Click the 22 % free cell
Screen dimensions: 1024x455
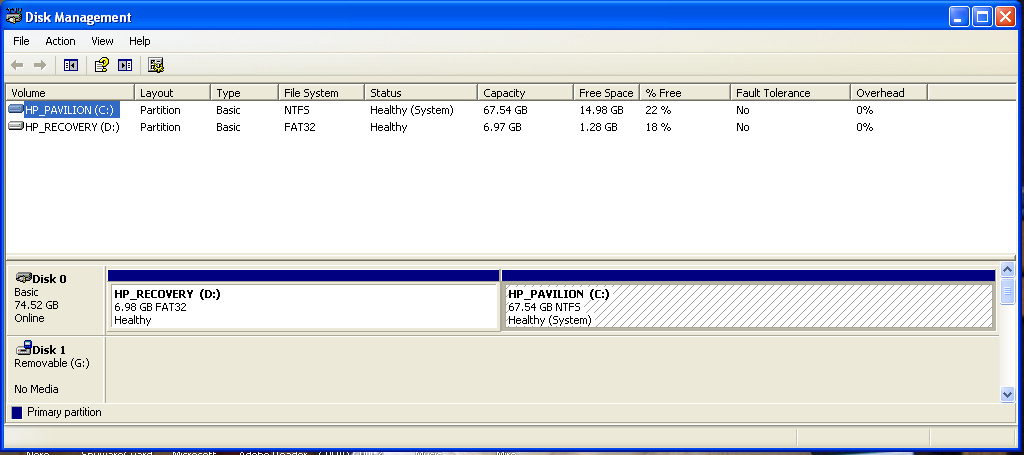pos(658,110)
